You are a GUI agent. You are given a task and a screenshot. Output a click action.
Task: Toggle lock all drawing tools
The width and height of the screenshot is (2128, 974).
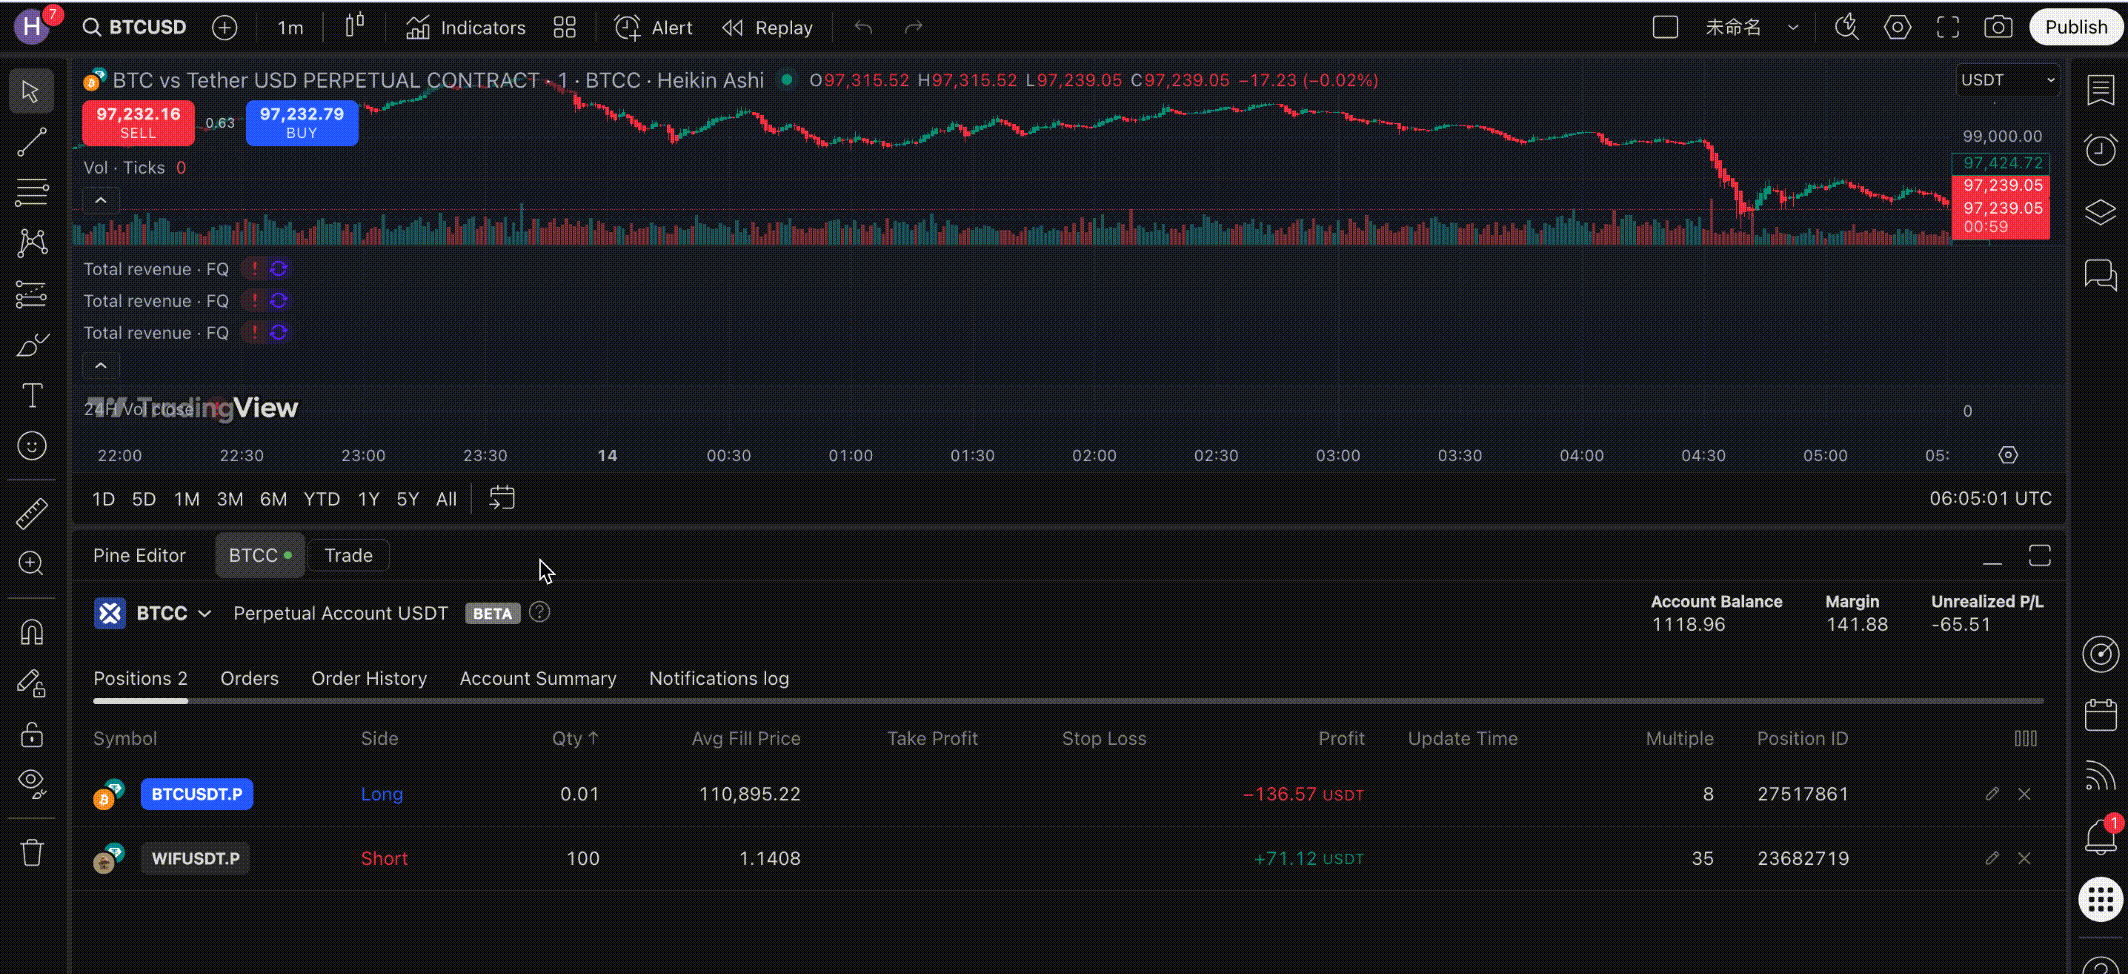tap(31, 735)
